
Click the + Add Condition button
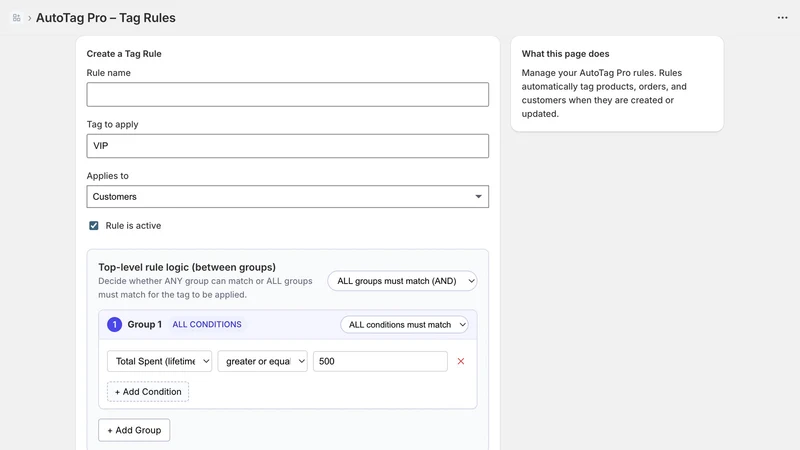coord(148,392)
